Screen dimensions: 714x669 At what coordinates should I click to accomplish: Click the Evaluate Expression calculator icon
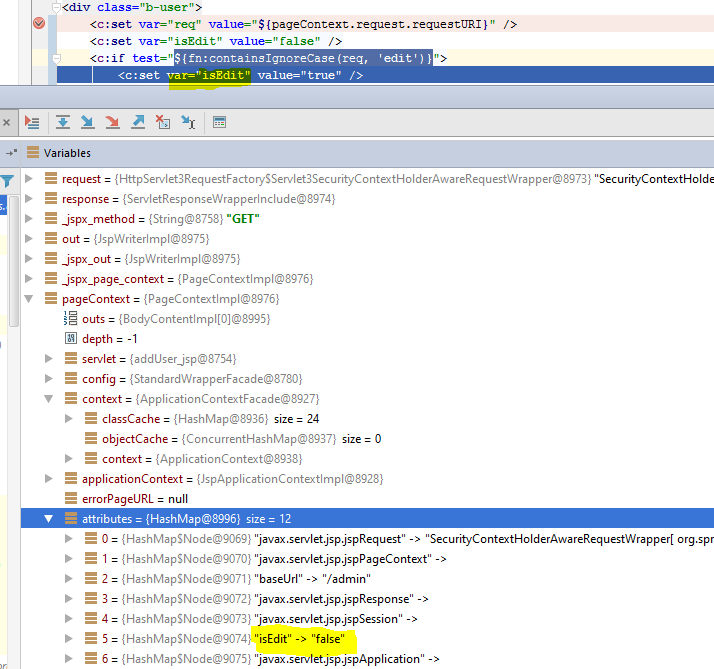click(x=219, y=122)
